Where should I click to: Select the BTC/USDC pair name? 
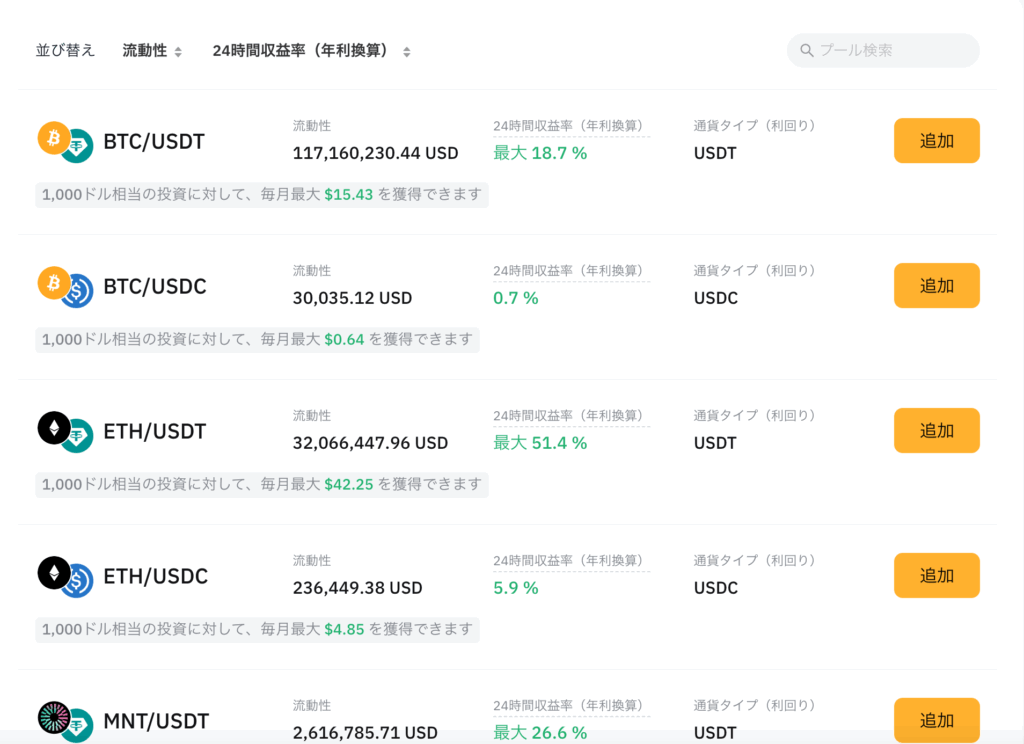point(155,287)
